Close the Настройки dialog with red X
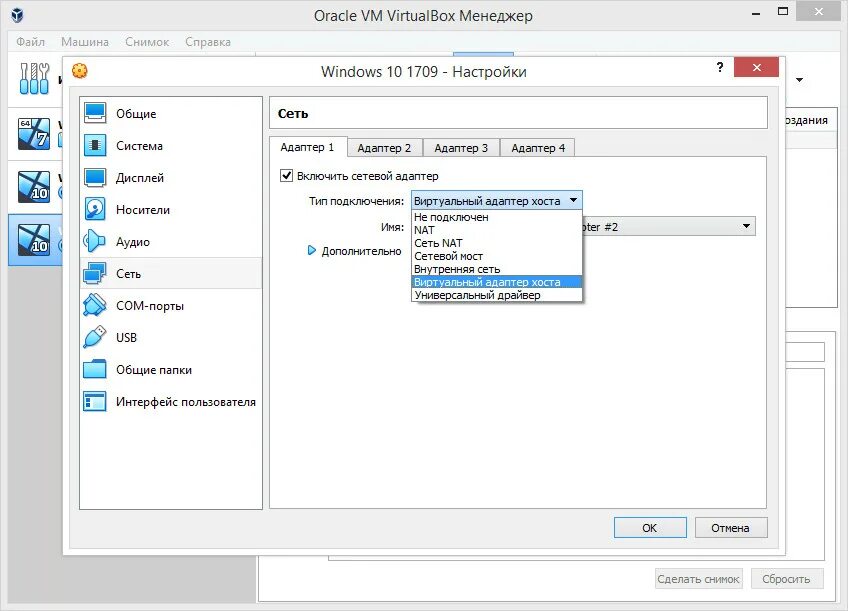848x611 pixels. (757, 67)
